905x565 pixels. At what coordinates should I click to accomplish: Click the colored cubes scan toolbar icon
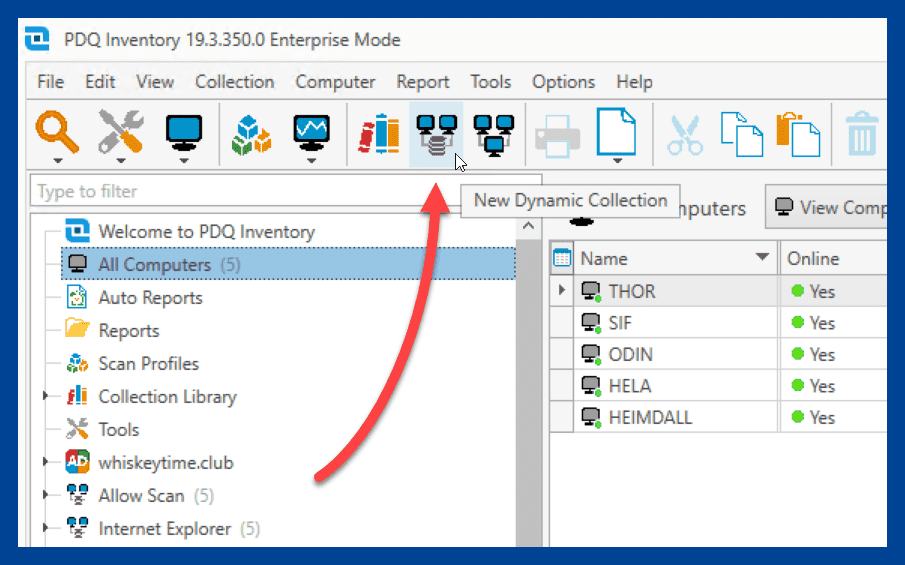251,135
